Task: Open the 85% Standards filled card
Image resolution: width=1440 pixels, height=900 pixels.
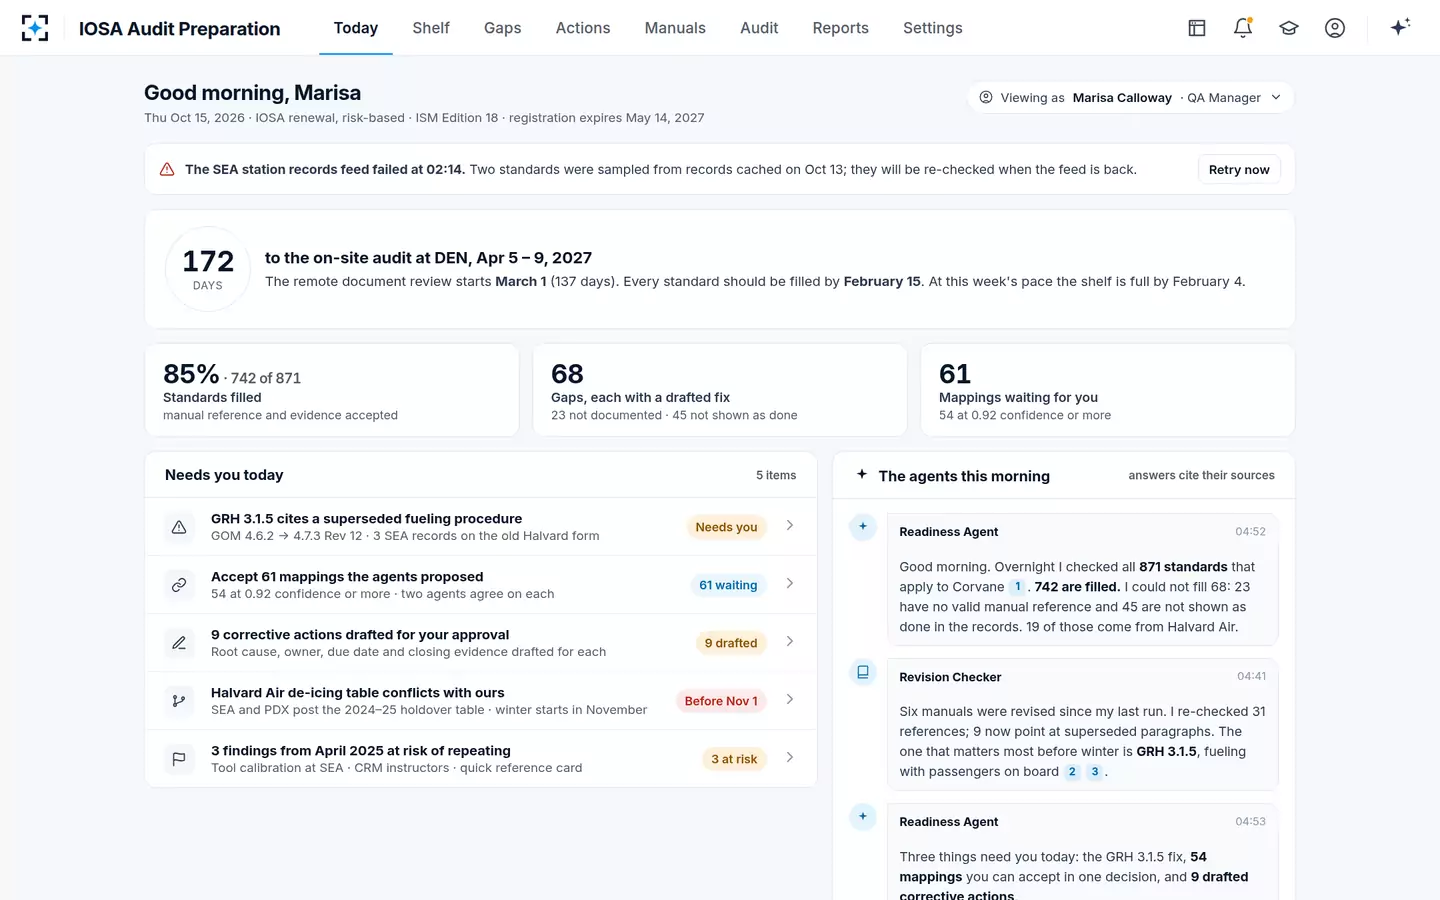Action: click(x=332, y=390)
